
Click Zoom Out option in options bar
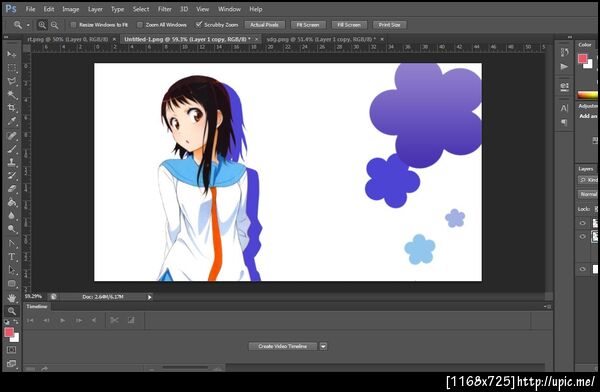click(x=55, y=25)
